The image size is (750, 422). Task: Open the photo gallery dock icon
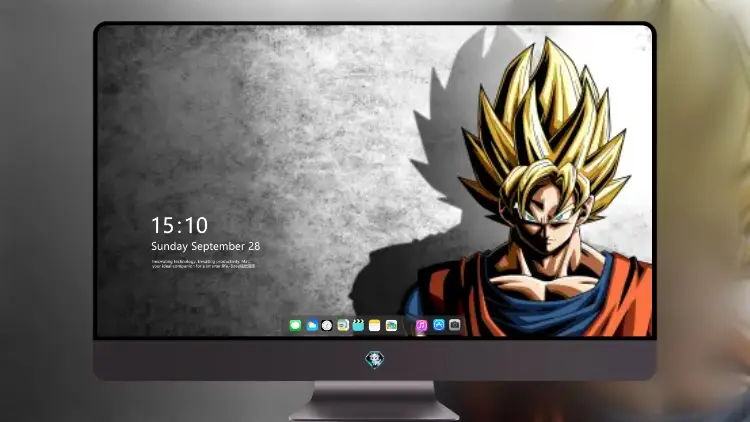[x=391, y=326]
